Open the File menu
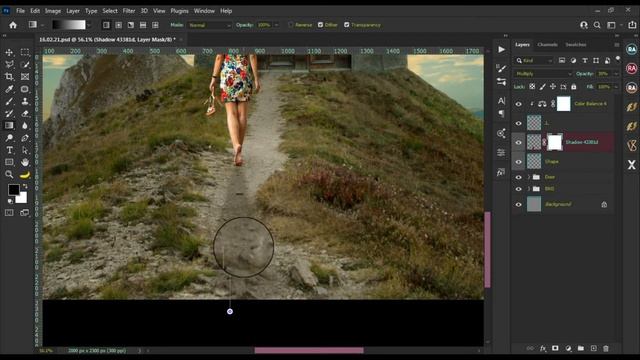The height and width of the screenshot is (360, 640). coord(20,11)
